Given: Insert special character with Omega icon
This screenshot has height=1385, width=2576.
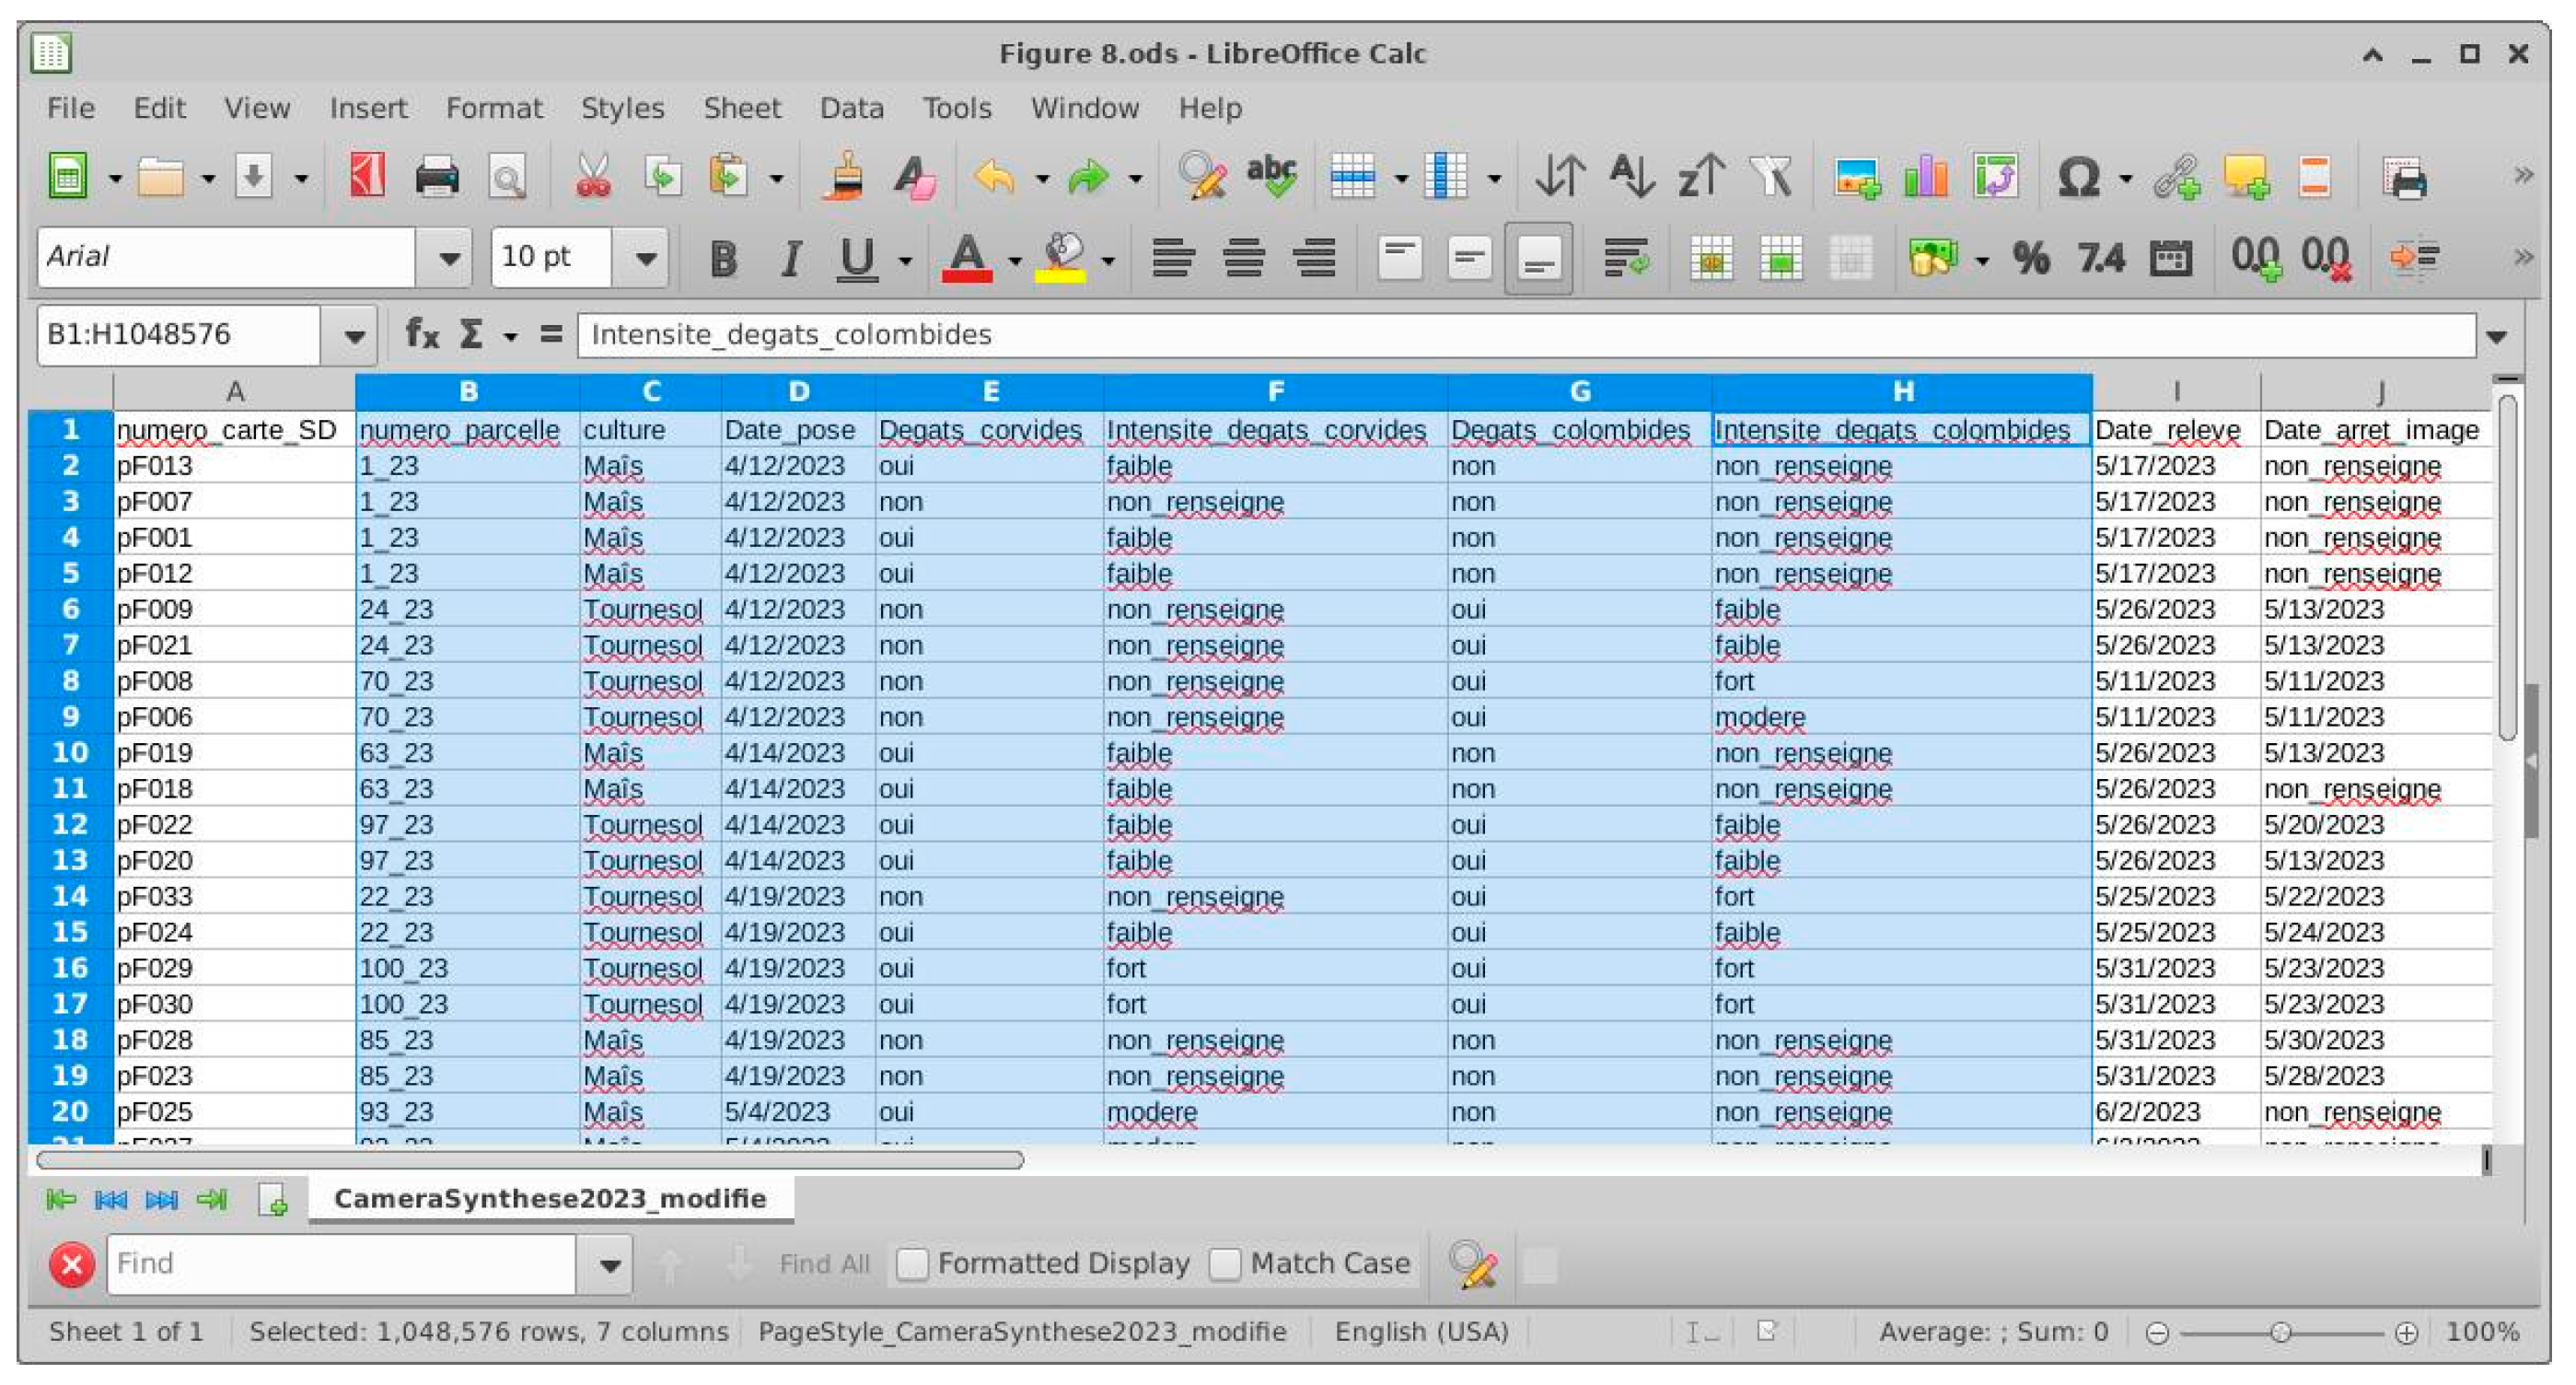Looking at the screenshot, I should [x=2078, y=178].
